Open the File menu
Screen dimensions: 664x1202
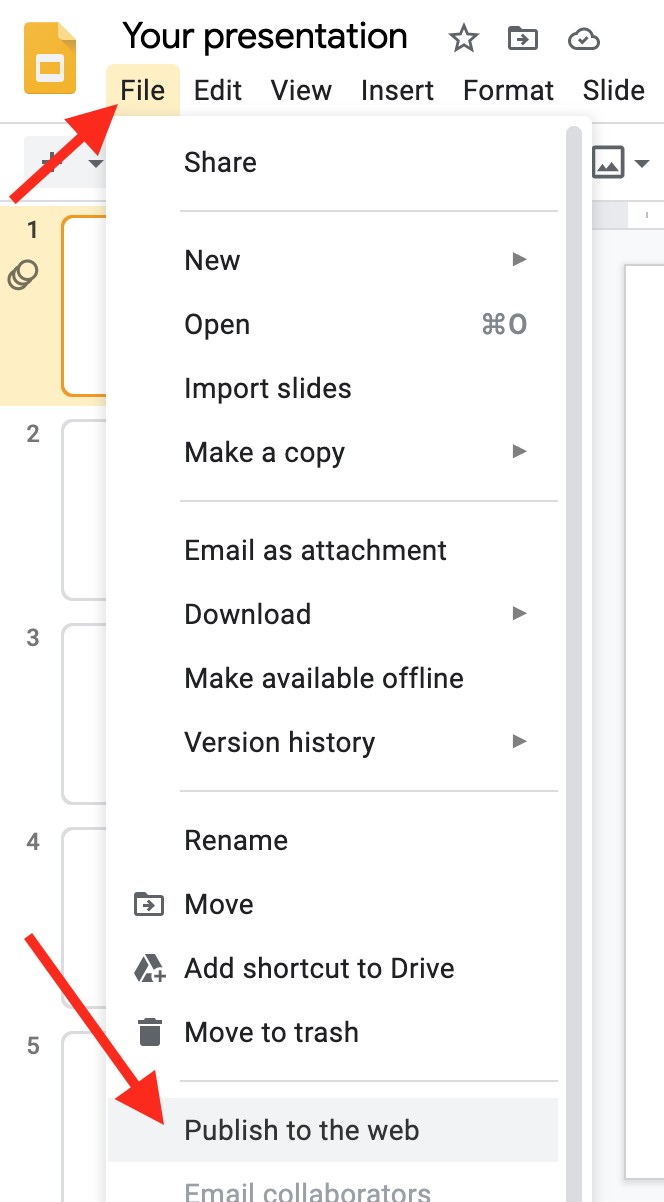(142, 90)
